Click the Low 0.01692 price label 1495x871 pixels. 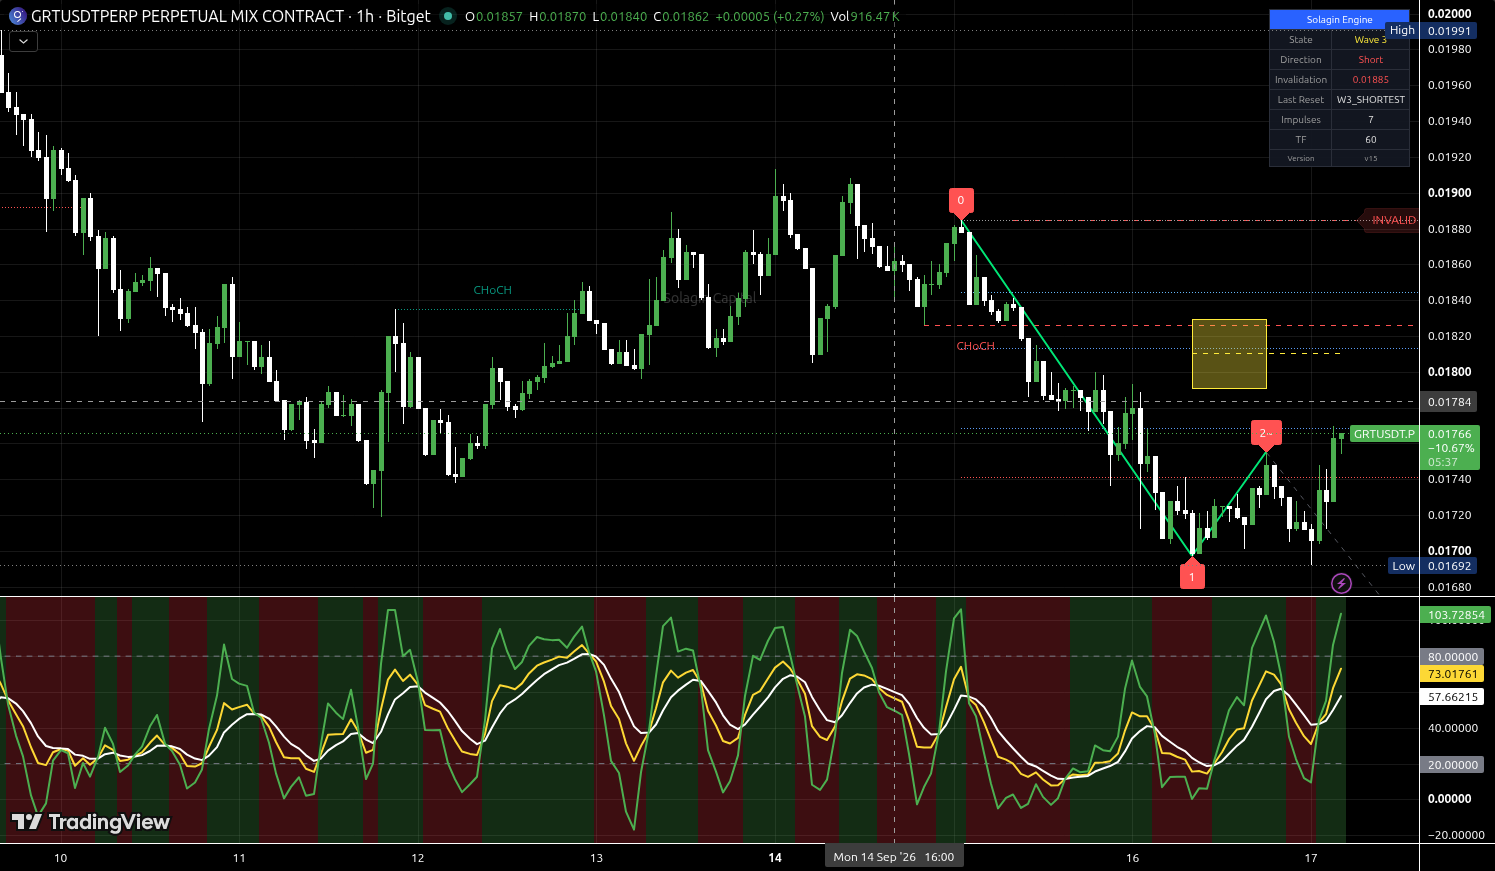click(1432, 566)
